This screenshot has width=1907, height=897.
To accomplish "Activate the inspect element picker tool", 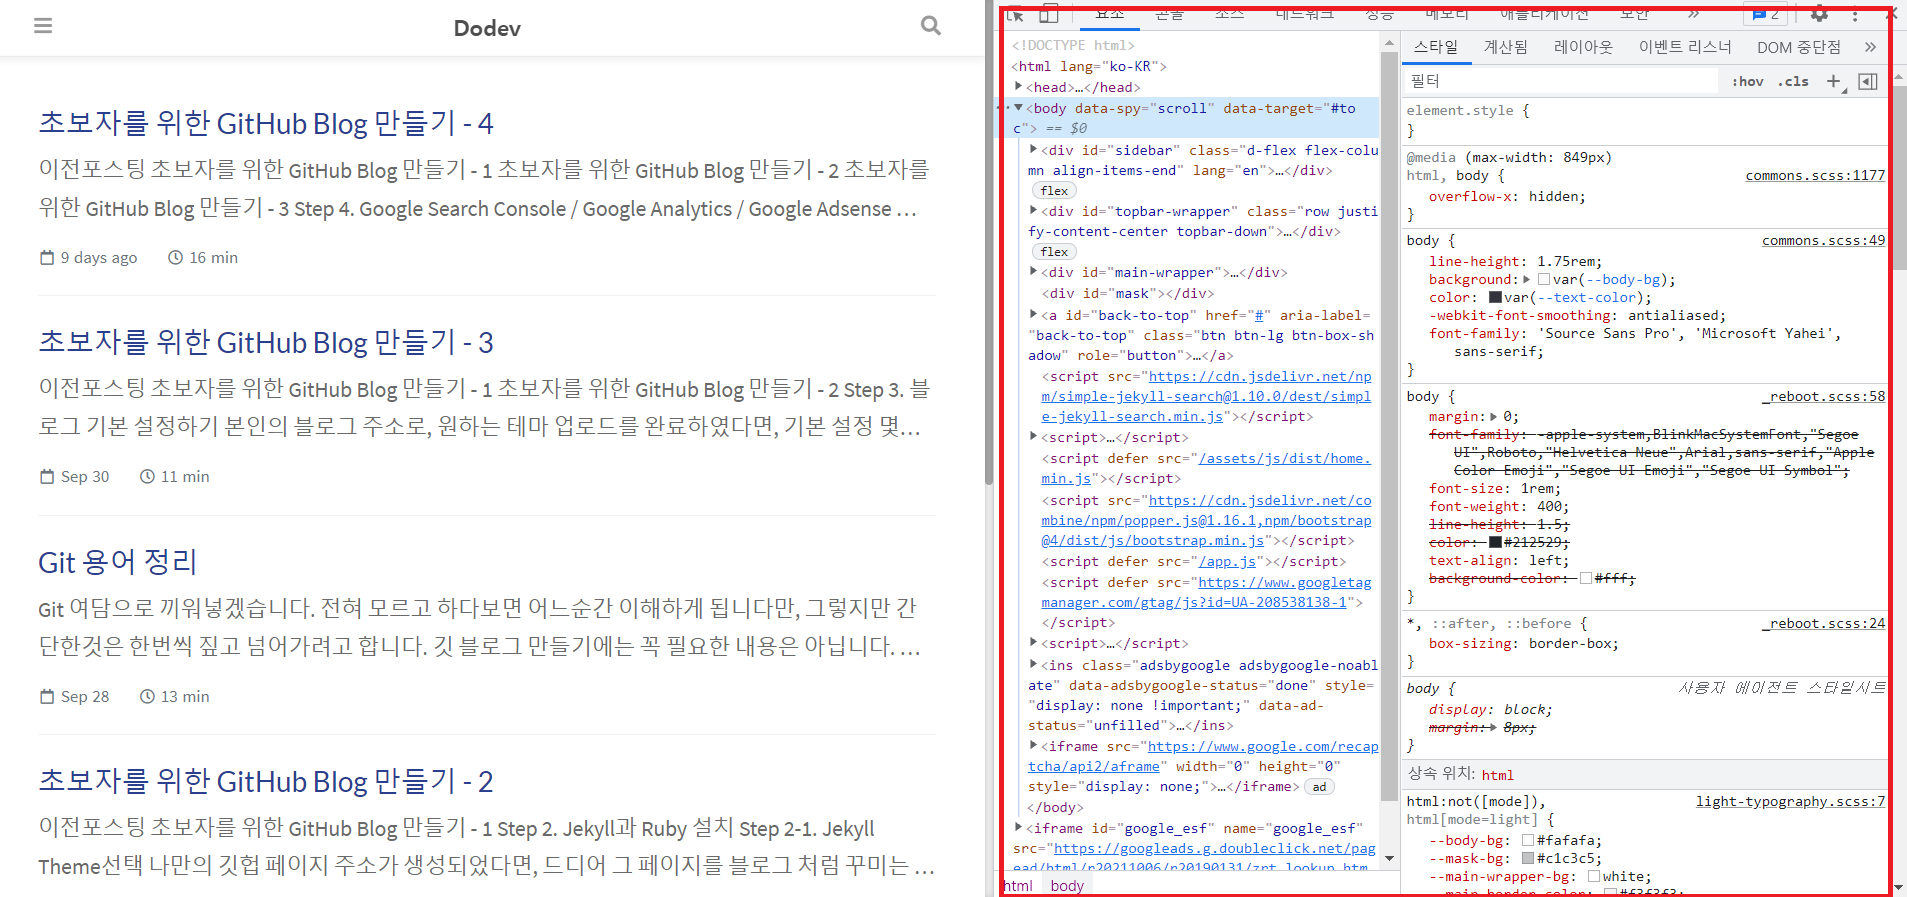I will point(1016,14).
